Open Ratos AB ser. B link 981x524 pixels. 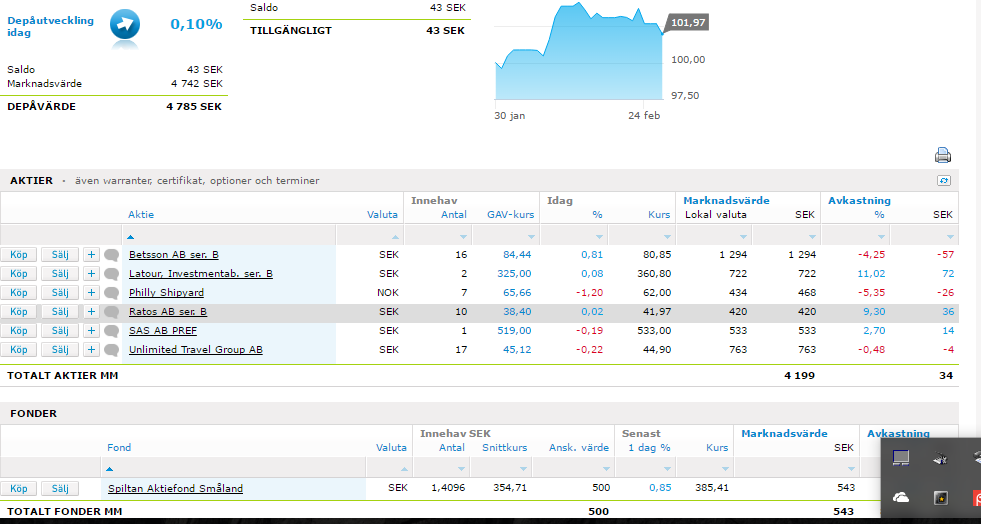pyautogui.click(x=168, y=311)
